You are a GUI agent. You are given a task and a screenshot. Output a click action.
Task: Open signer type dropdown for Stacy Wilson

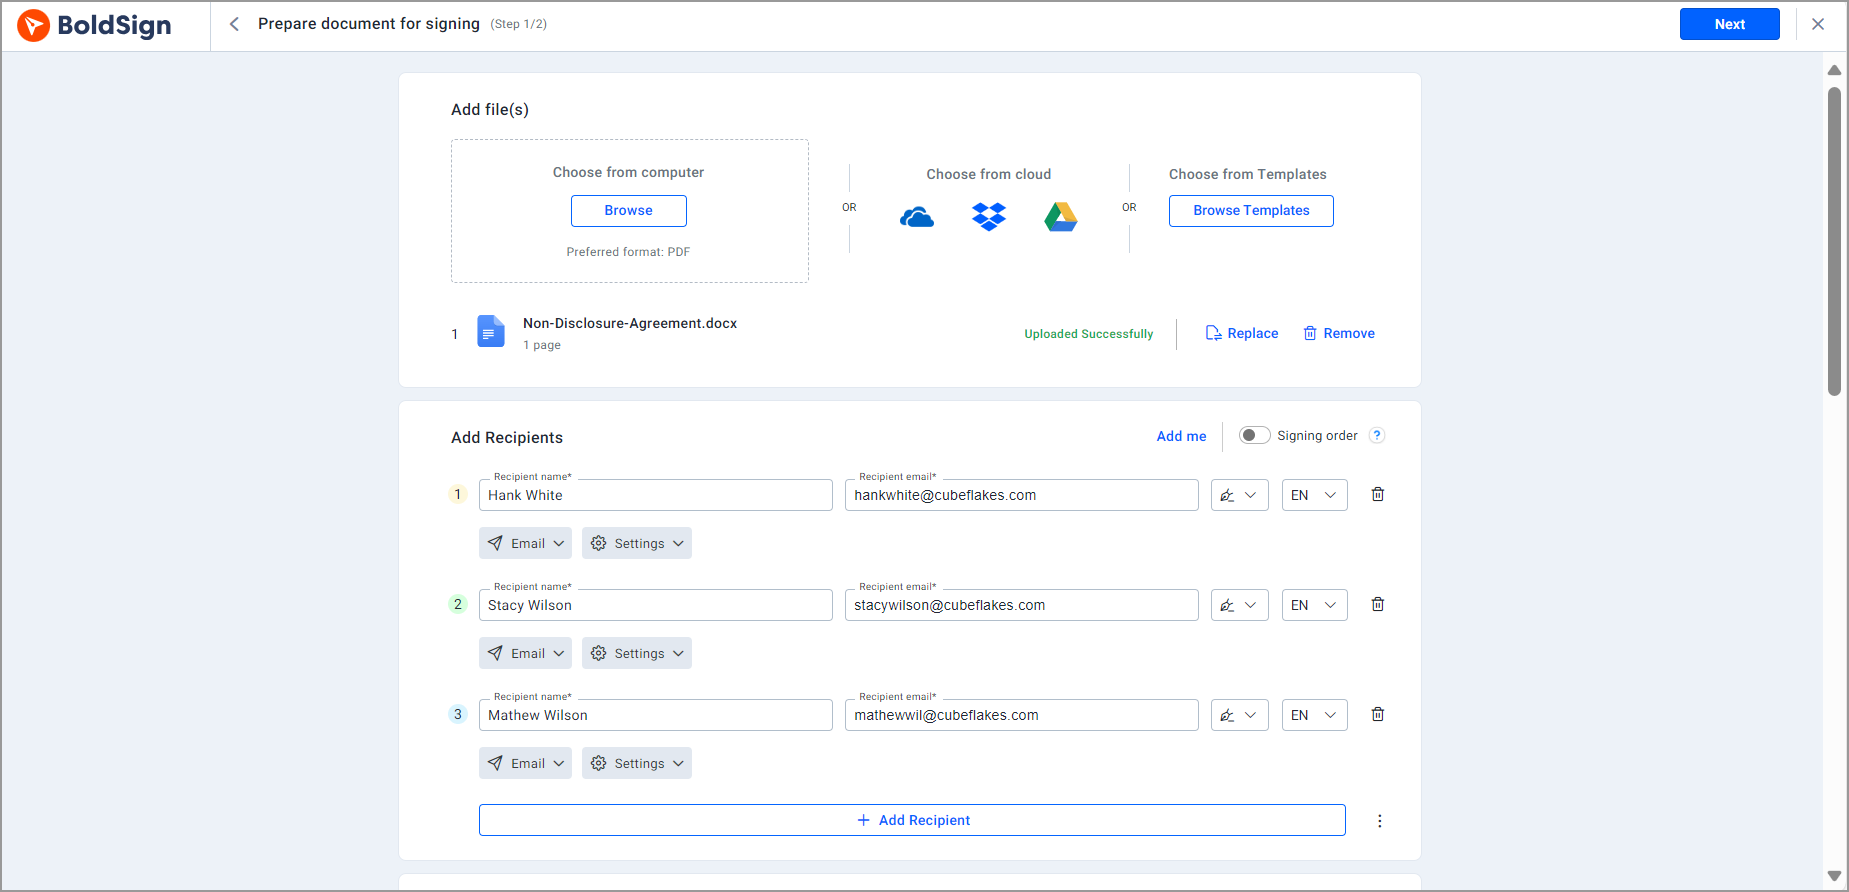pos(1240,605)
